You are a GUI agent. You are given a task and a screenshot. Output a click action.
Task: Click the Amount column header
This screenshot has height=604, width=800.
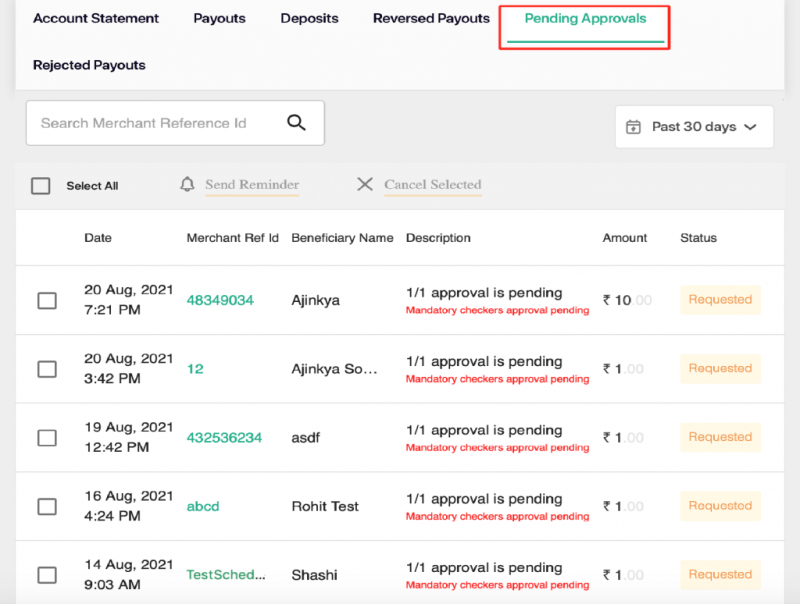tap(624, 238)
